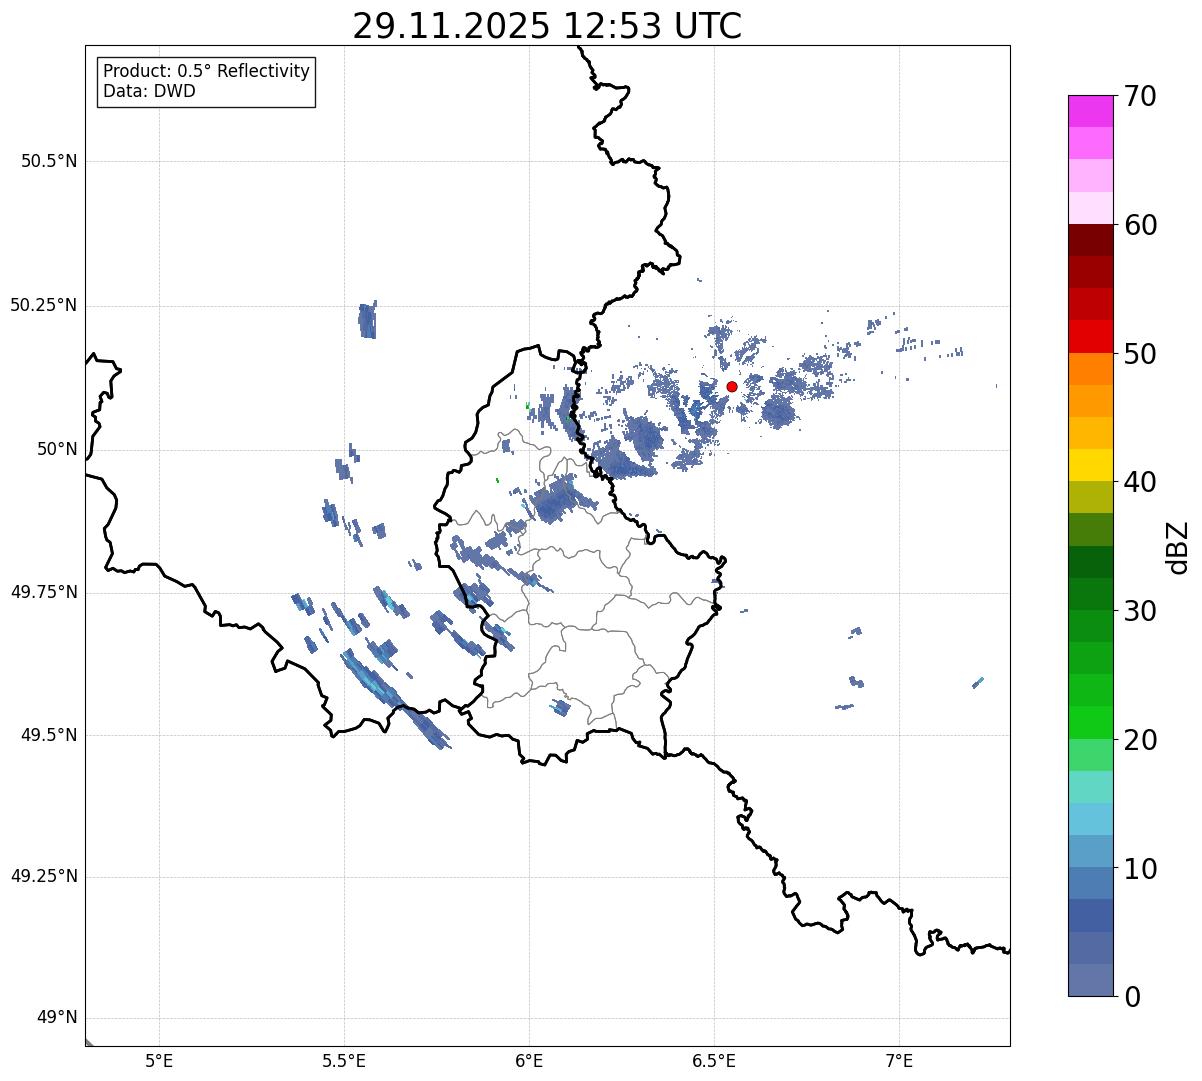Click the 7°E longitude axis label
1202x1081 pixels.
pyautogui.click(x=899, y=1059)
